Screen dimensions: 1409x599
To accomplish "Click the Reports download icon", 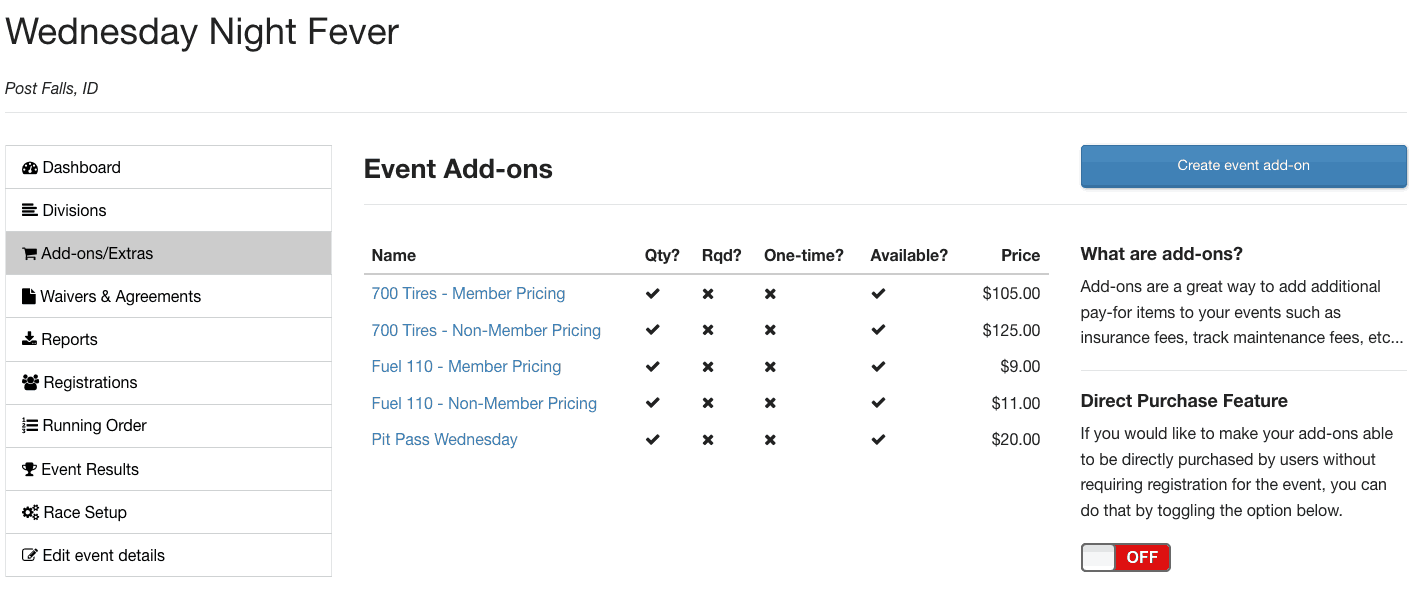I will [x=29, y=340].
